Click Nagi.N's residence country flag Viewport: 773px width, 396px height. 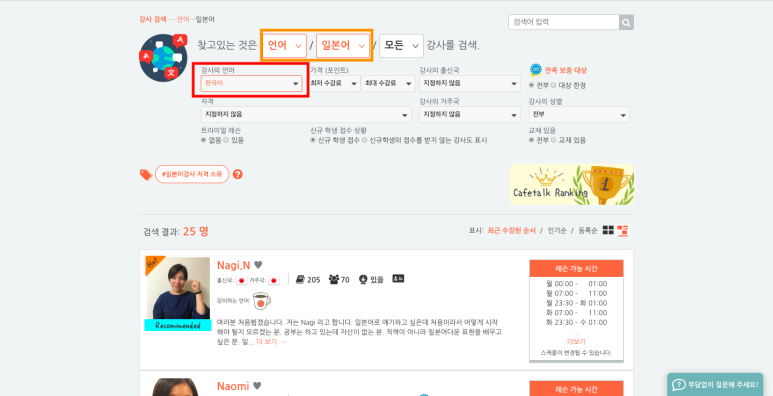(274, 280)
